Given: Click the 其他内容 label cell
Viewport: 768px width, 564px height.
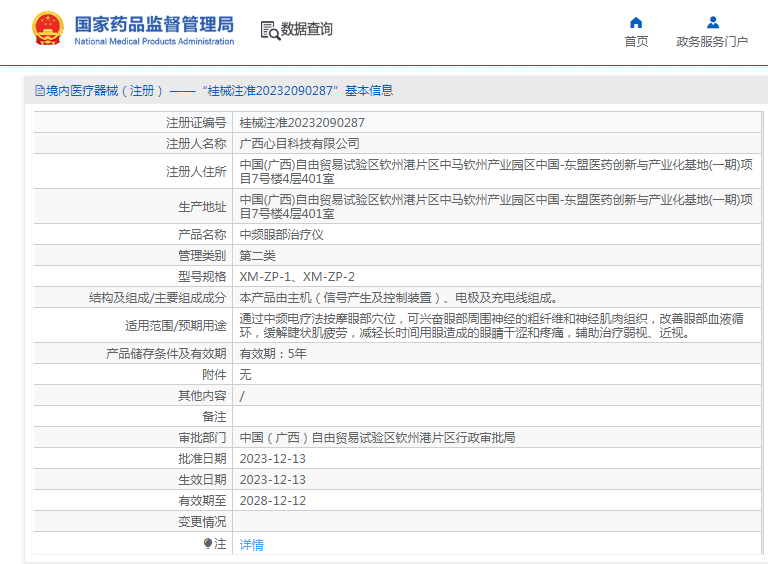Looking at the screenshot, I should 202,396.
